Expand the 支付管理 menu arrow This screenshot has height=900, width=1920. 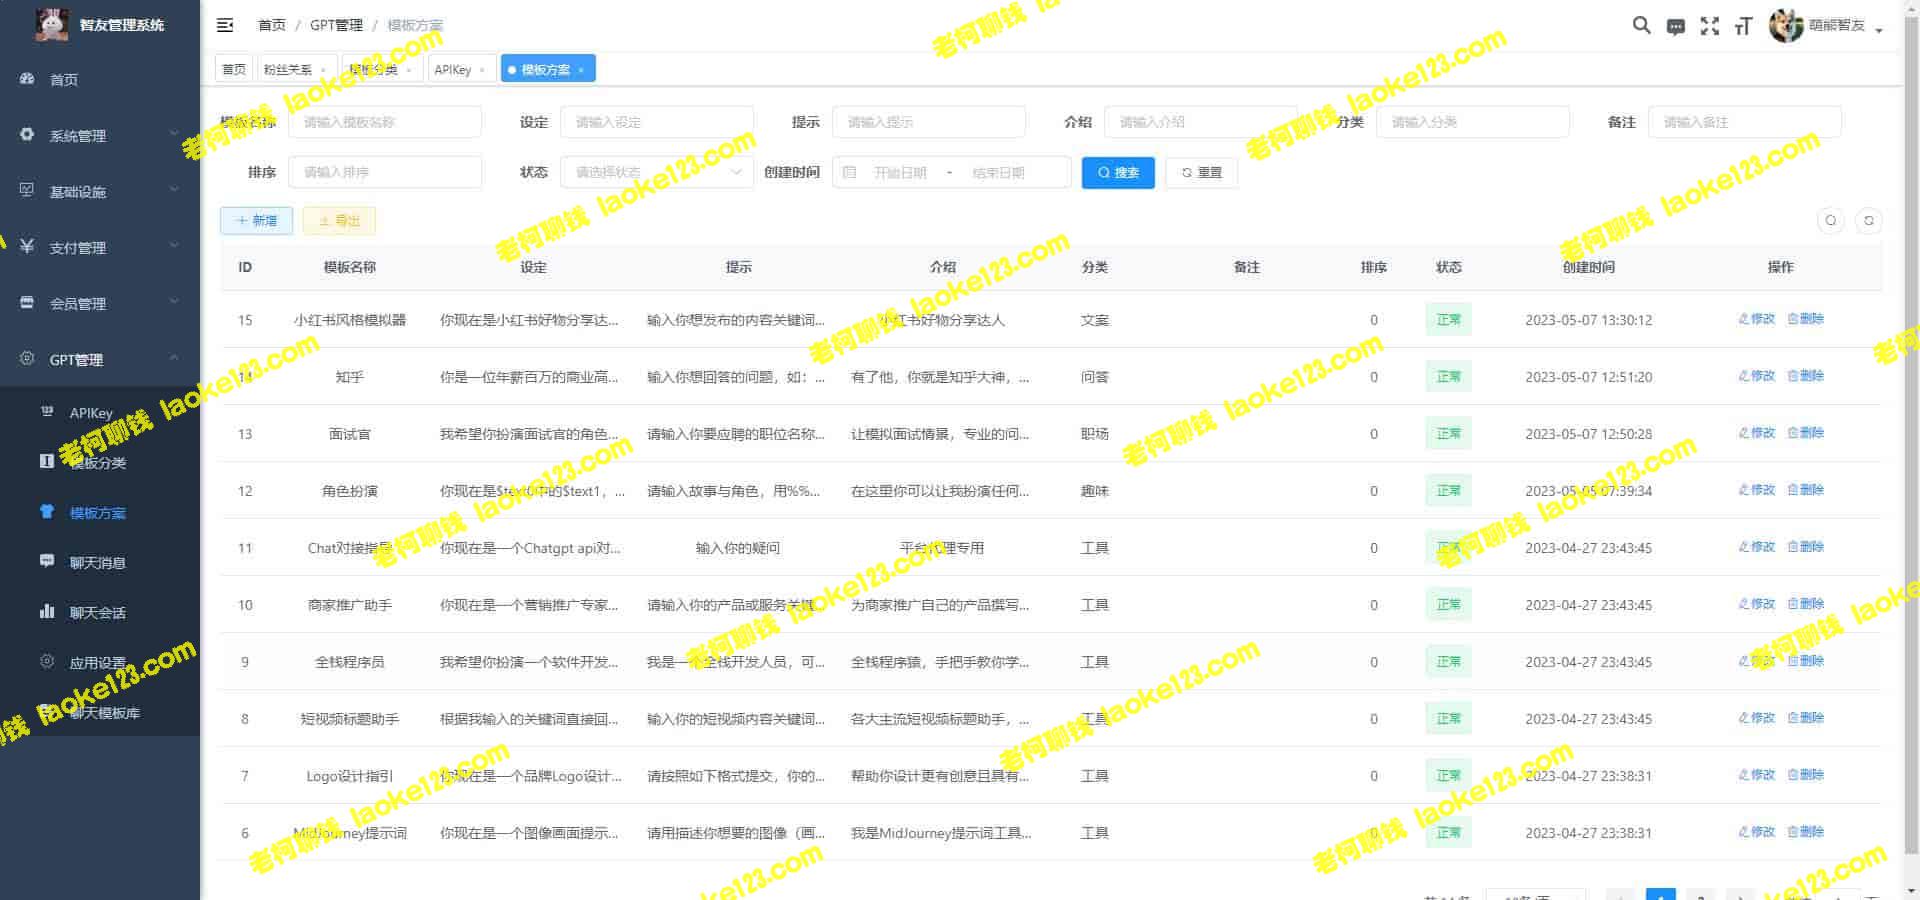(x=174, y=246)
